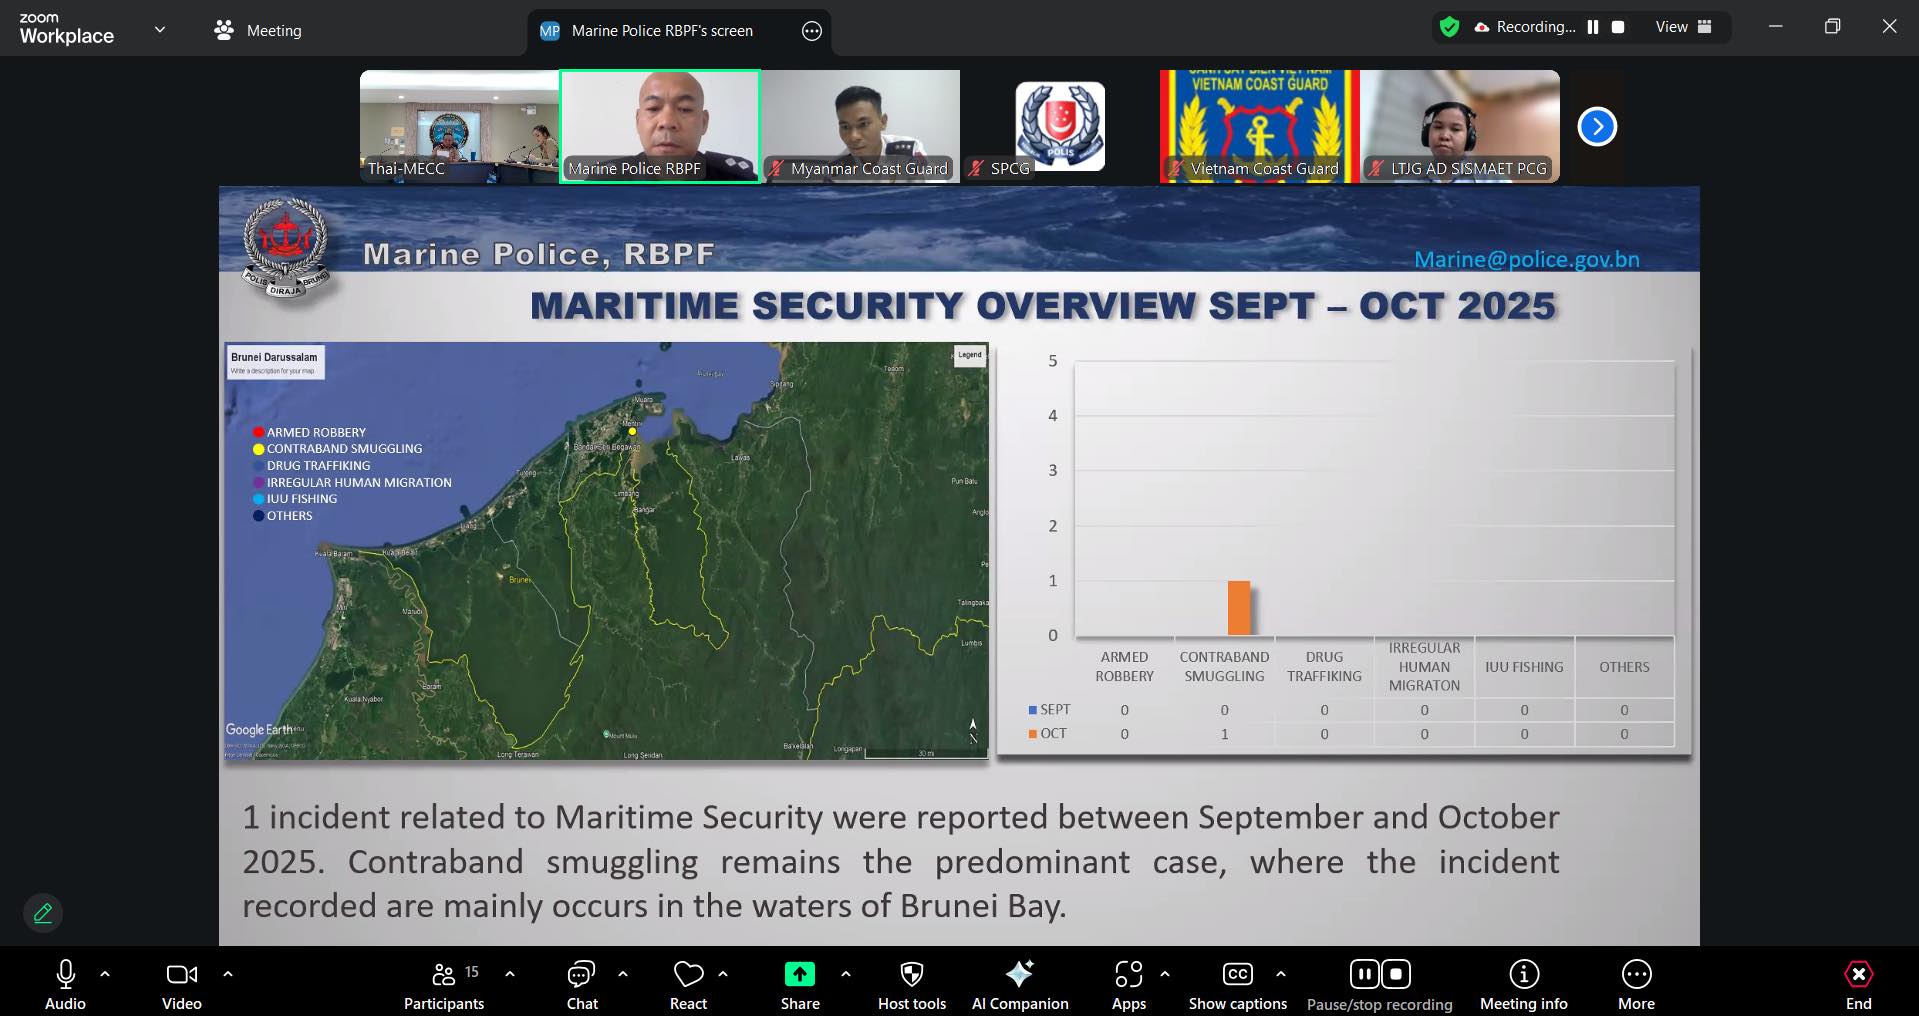Open the Participants list
Image resolution: width=1919 pixels, height=1016 pixels.
pos(444,984)
